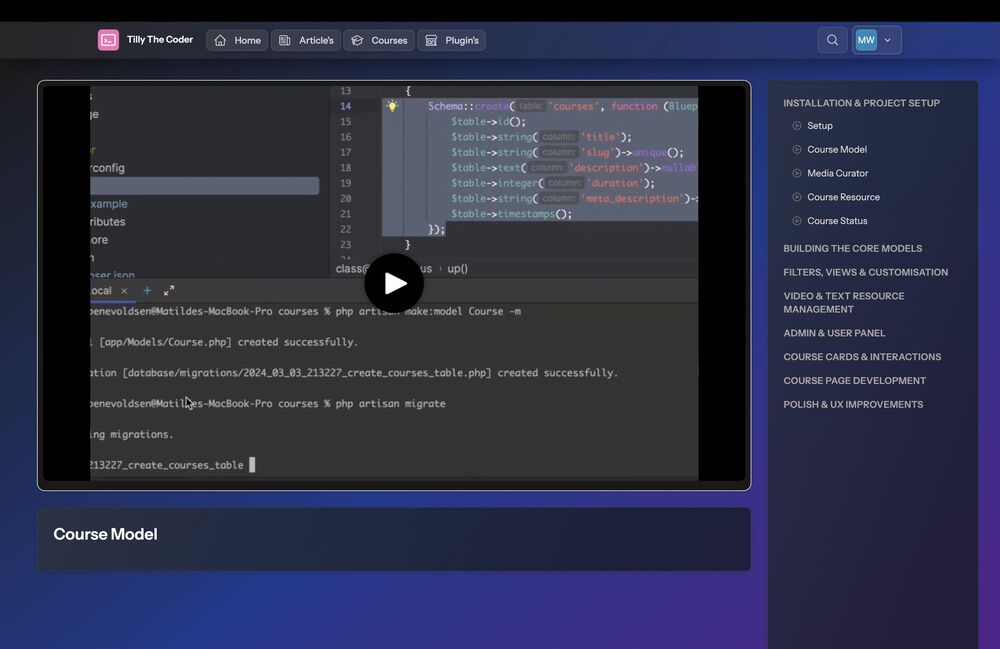Select the Course Status lesson
Screen dimensions: 1000x649
click(x=837, y=221)
